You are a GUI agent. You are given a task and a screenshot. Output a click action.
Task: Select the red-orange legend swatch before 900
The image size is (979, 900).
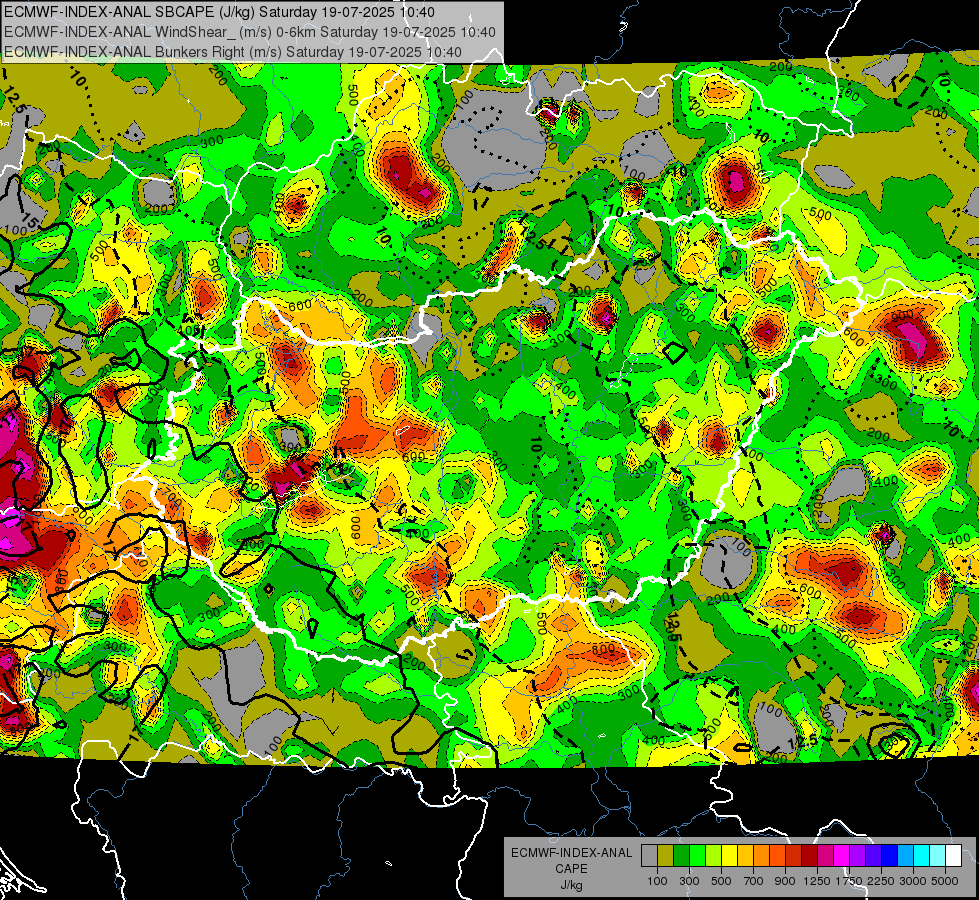tap(777, 855)
